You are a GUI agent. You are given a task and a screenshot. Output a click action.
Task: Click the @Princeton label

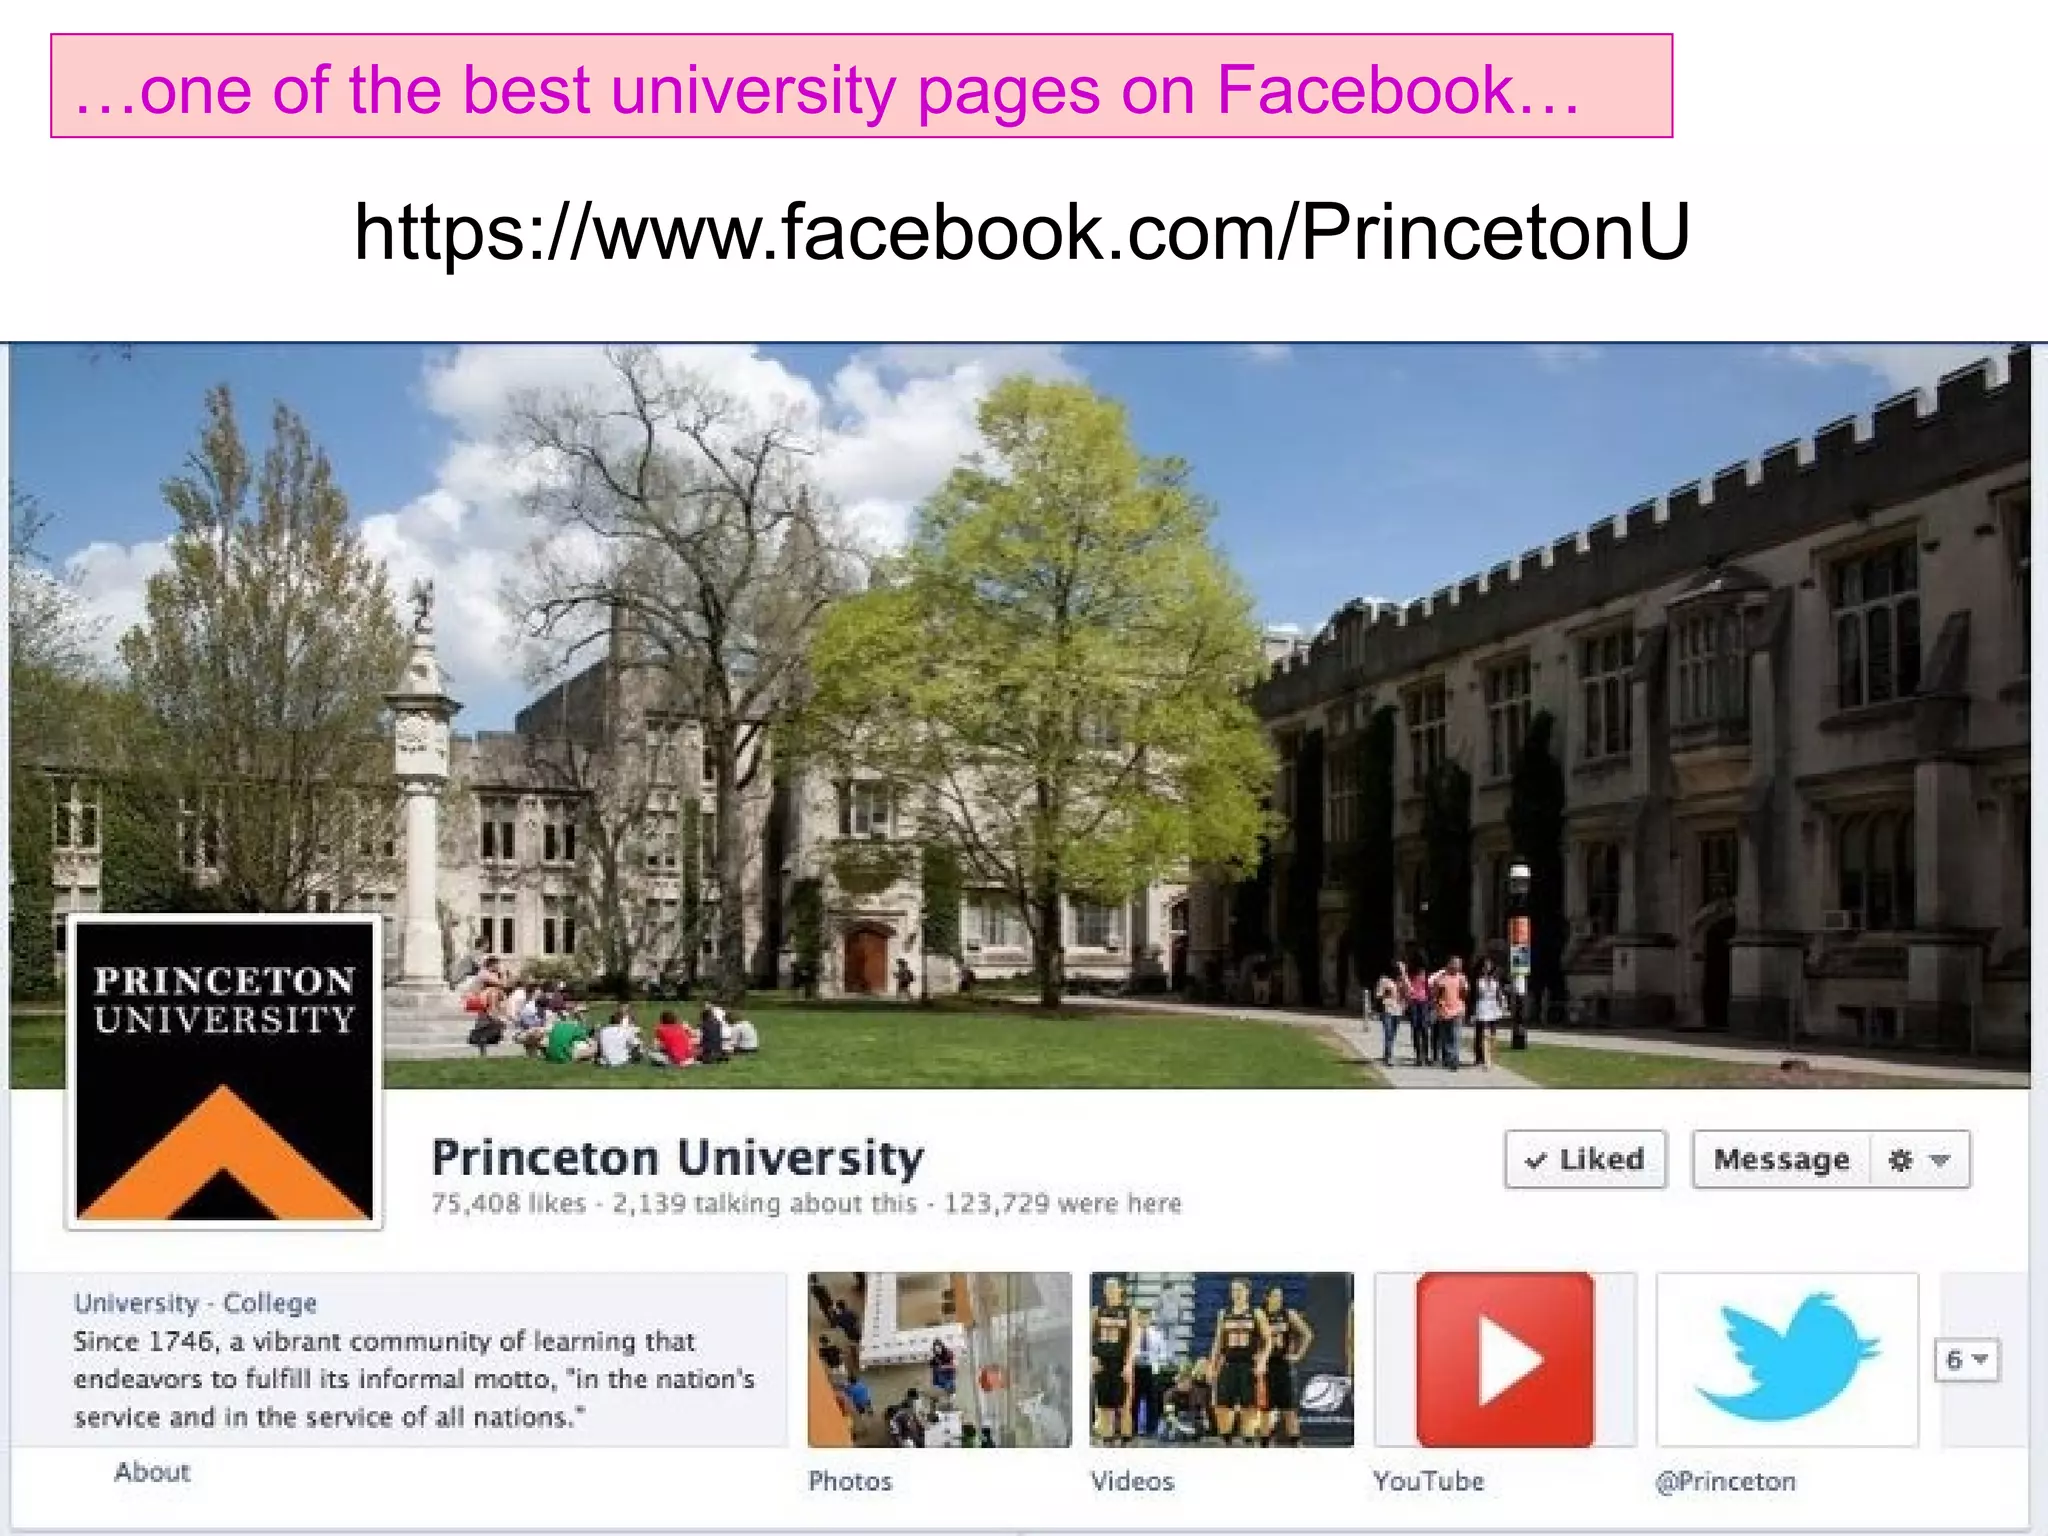click(1726, 1481)
